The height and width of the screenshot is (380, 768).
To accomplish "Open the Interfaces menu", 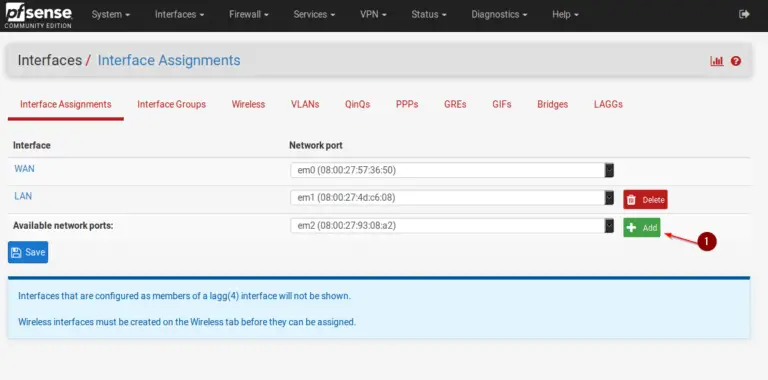I will 179,15.
